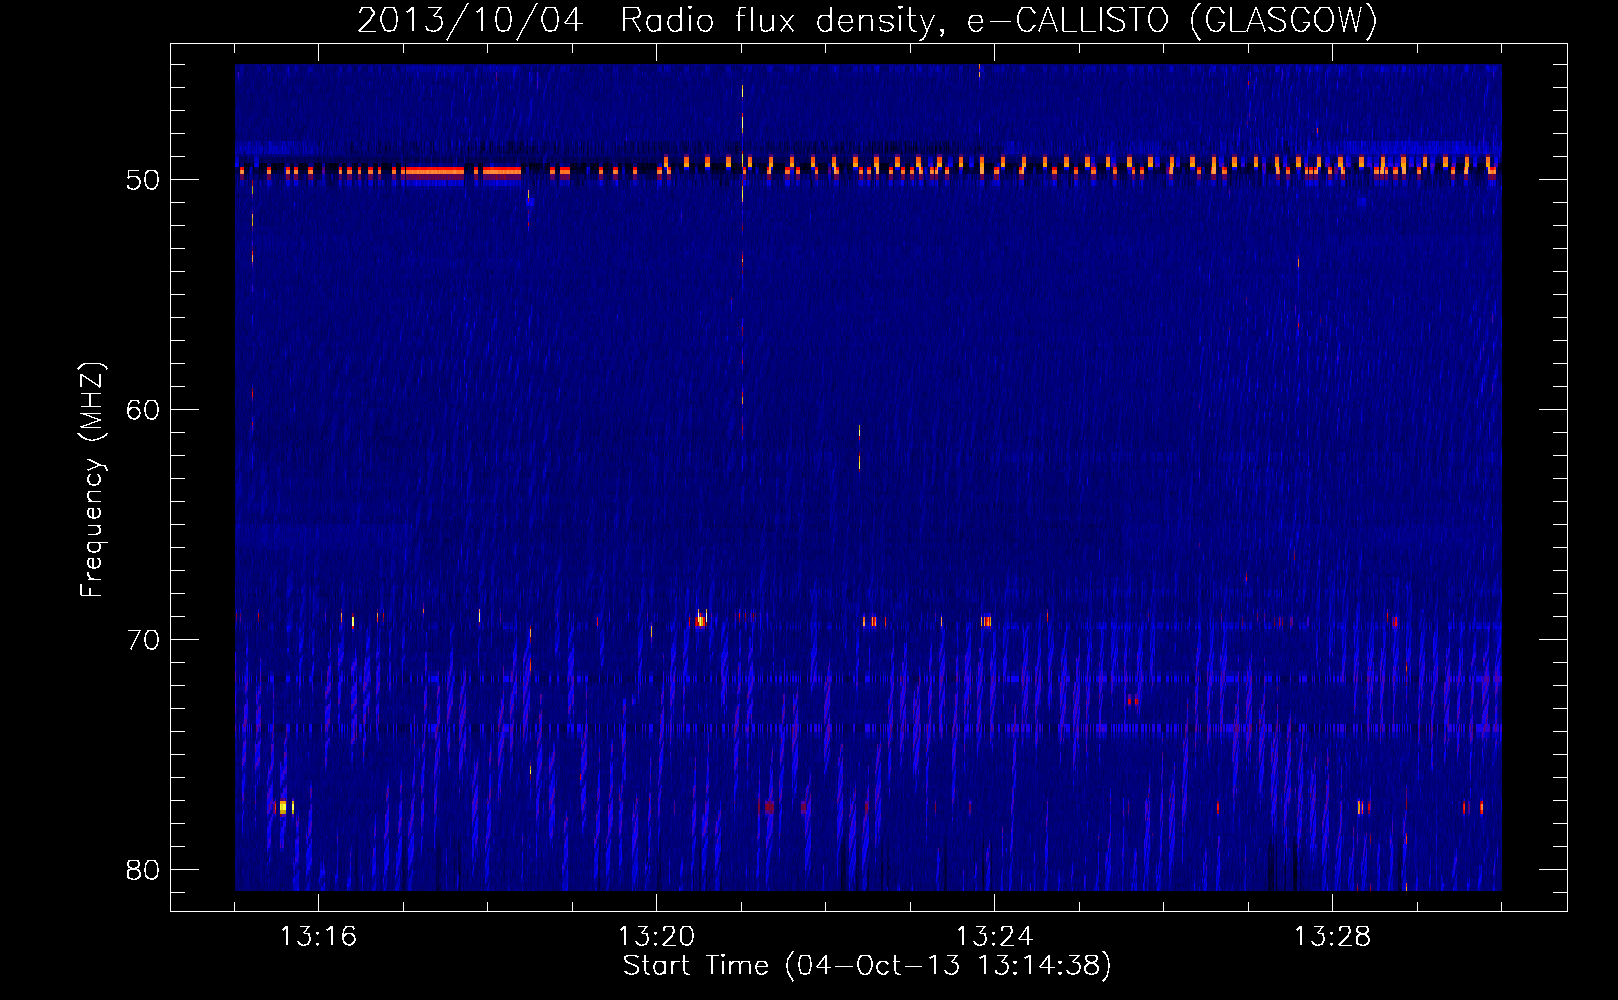Click the '80' frequency axis label
This screenshot has width=1618, height=1000.
tap(143, 871)
